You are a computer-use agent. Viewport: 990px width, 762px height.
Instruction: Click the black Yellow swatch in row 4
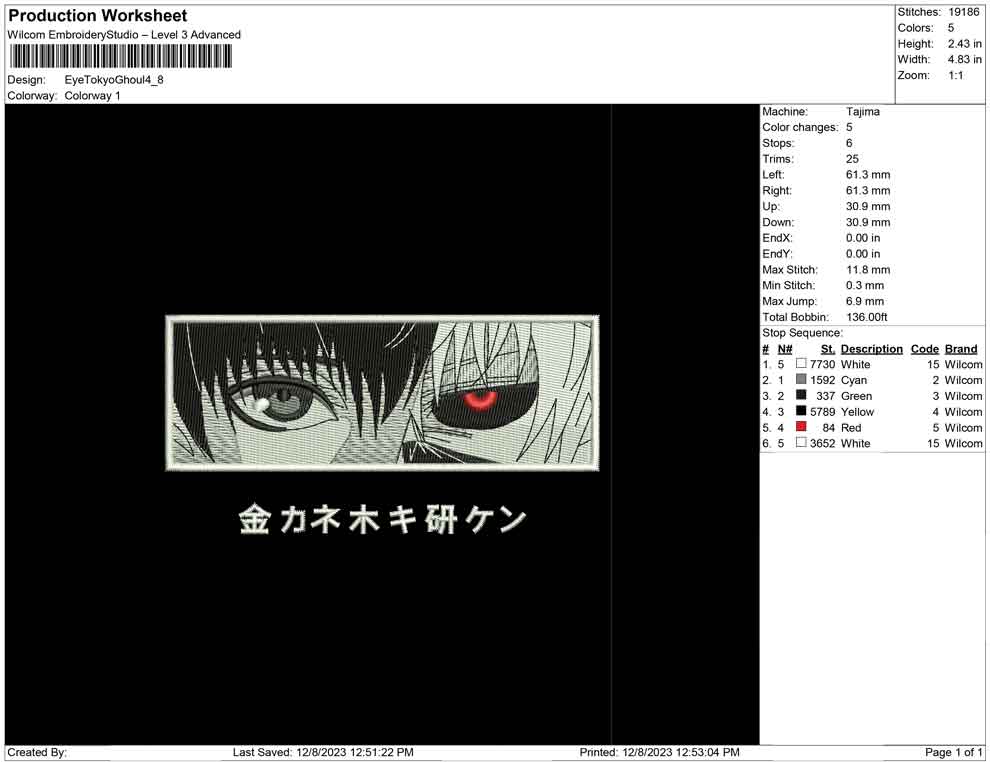[x=801, y=411]
